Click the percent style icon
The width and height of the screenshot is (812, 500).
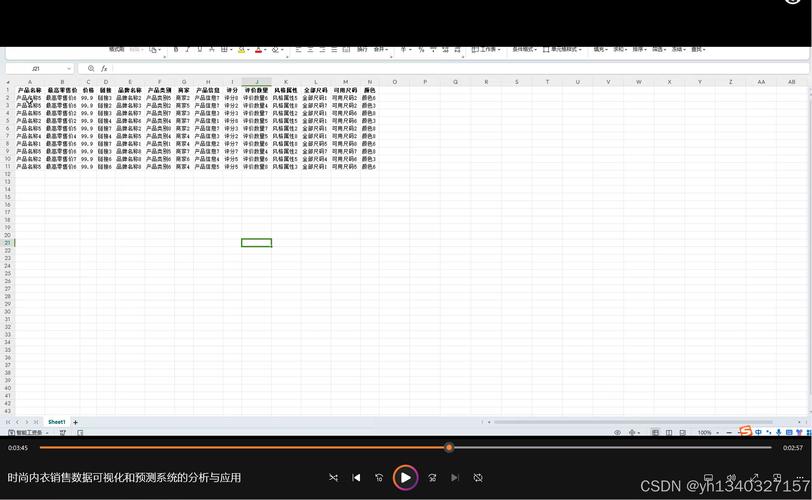pos(421,50)
